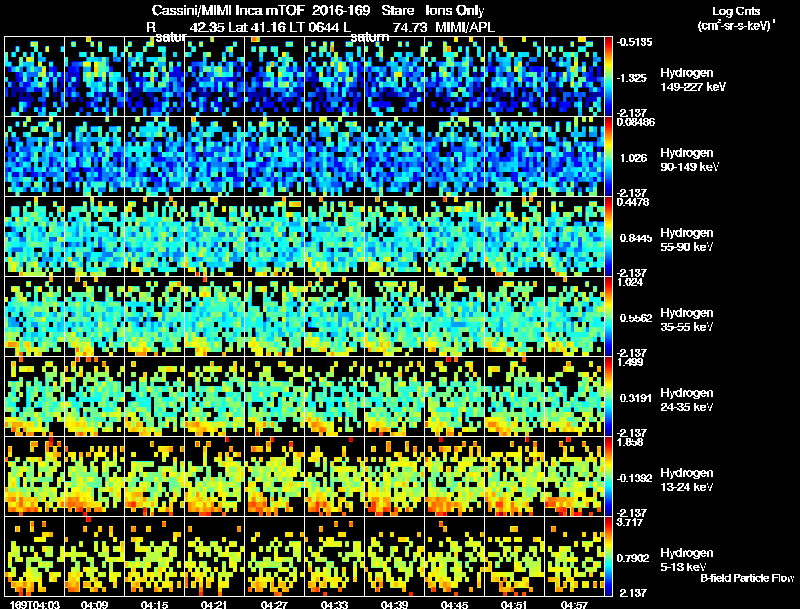
Task: Click the Hydrogen 24-35 keV color scale bar
Action: pyautogui.click(x=608, y=396)
